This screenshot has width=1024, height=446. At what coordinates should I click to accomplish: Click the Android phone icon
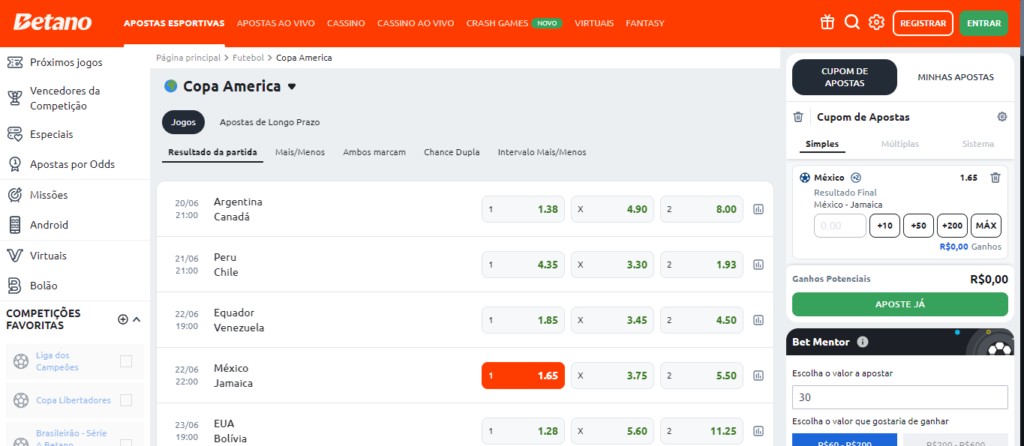tap(14, 225)
